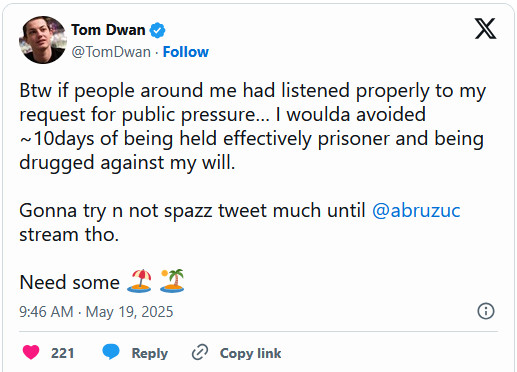Open the @TomDwan handle
The height and width of the screenshot is (372, 517).
111,52
